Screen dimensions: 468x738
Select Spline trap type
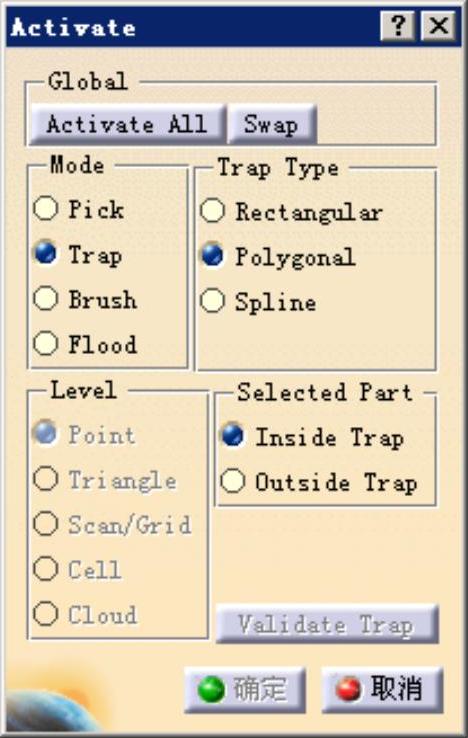(212, 300)
